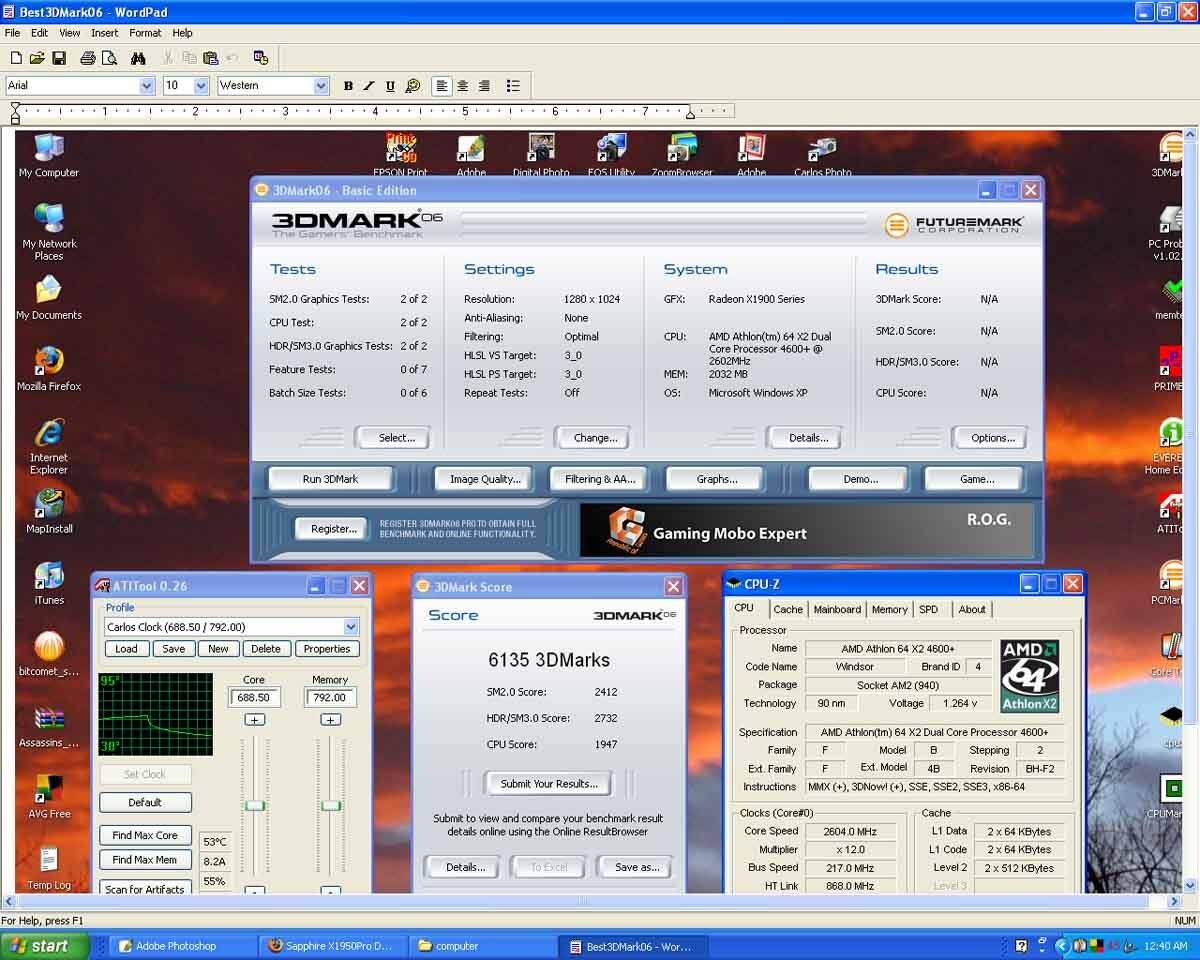The width and height of the screenshot is (1200, 960).
Task: Click the My Documents desktop icon
Action: 48,298
